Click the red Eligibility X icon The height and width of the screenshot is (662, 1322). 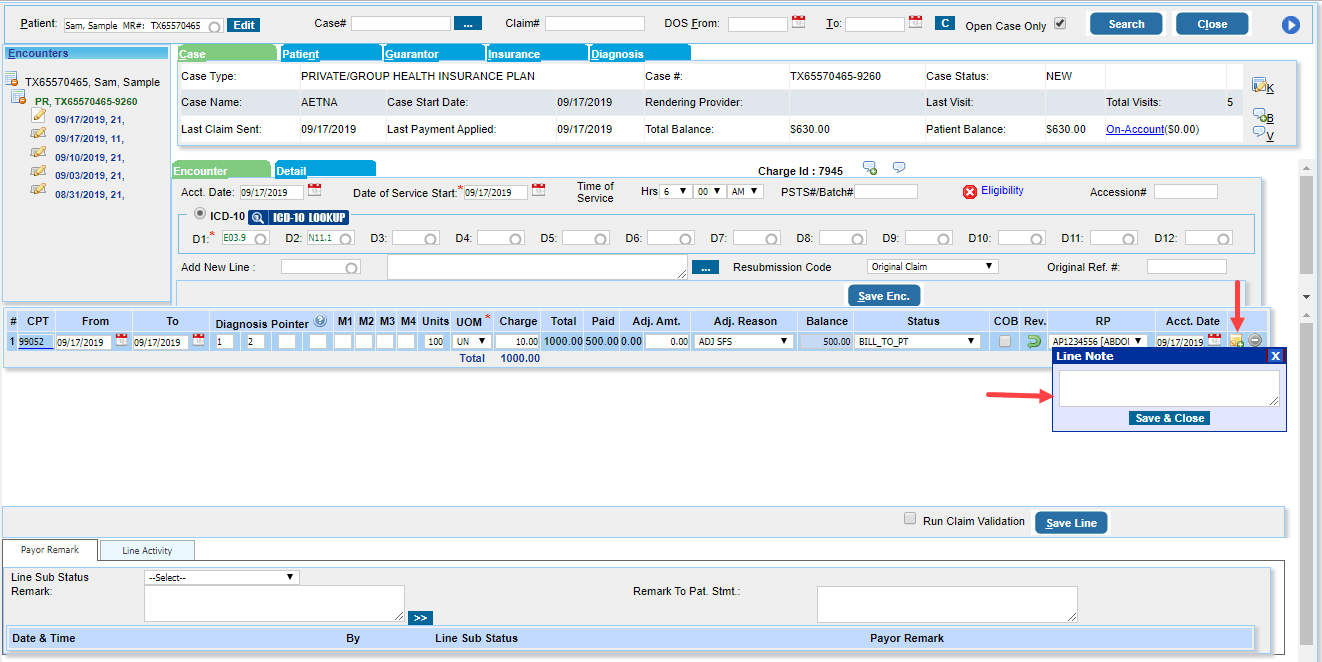point(969,192)
